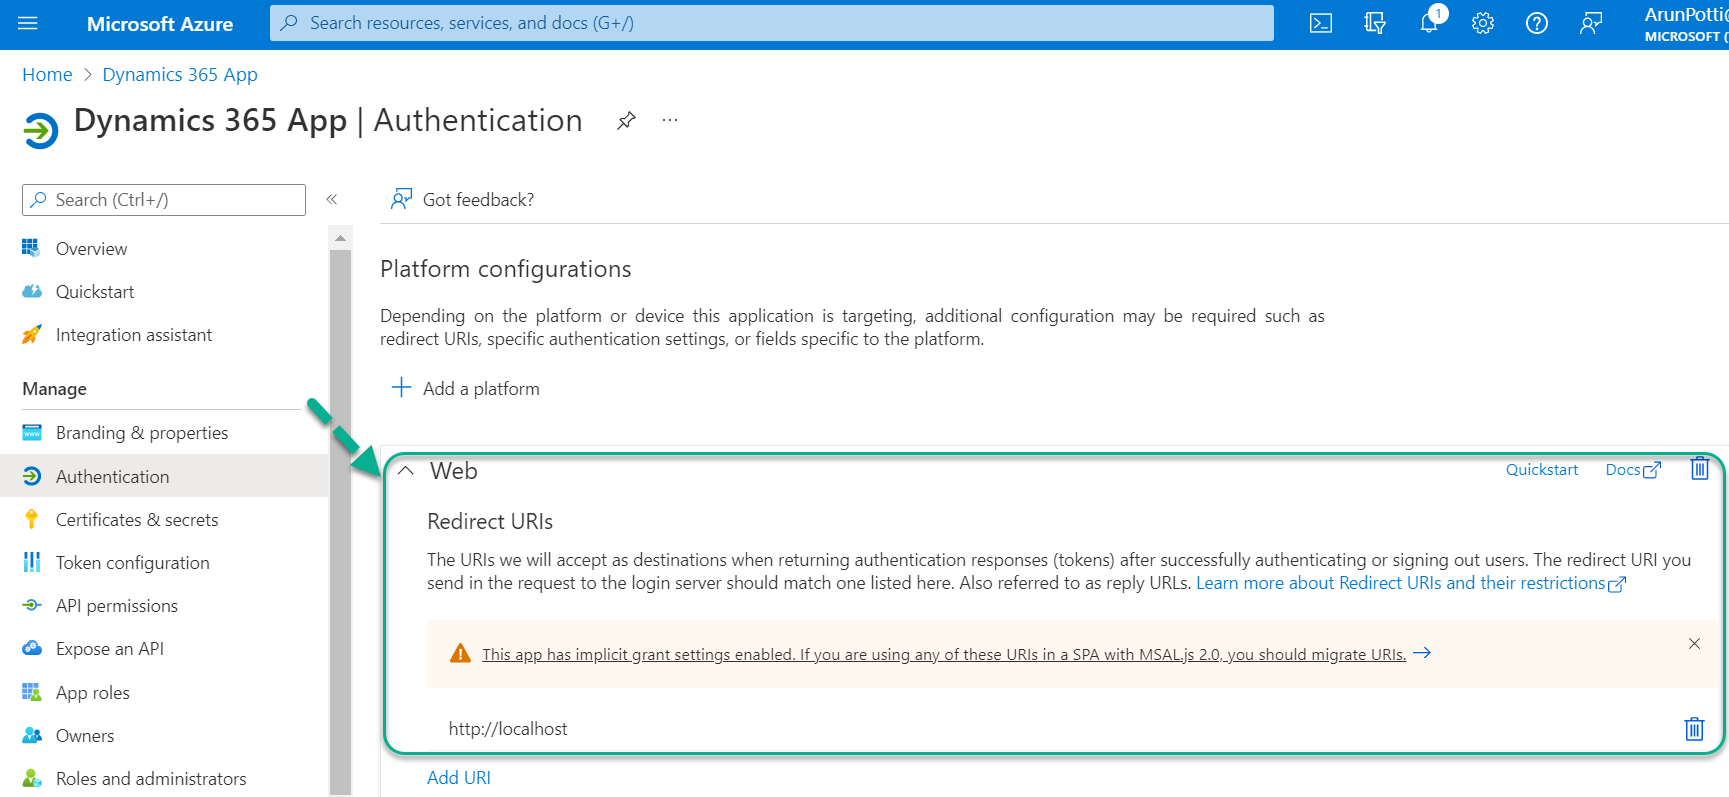Follow the implicit grant migrate URIs link
1729x797 pixels.
[x=956, y=654]
